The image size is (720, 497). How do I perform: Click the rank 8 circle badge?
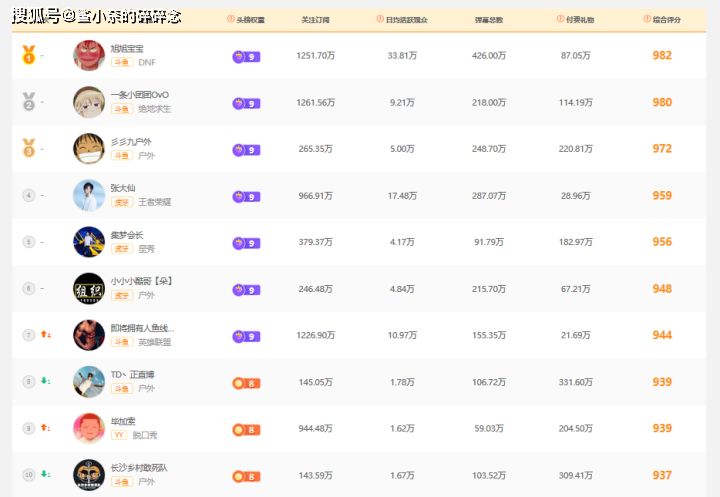[28, 382]
